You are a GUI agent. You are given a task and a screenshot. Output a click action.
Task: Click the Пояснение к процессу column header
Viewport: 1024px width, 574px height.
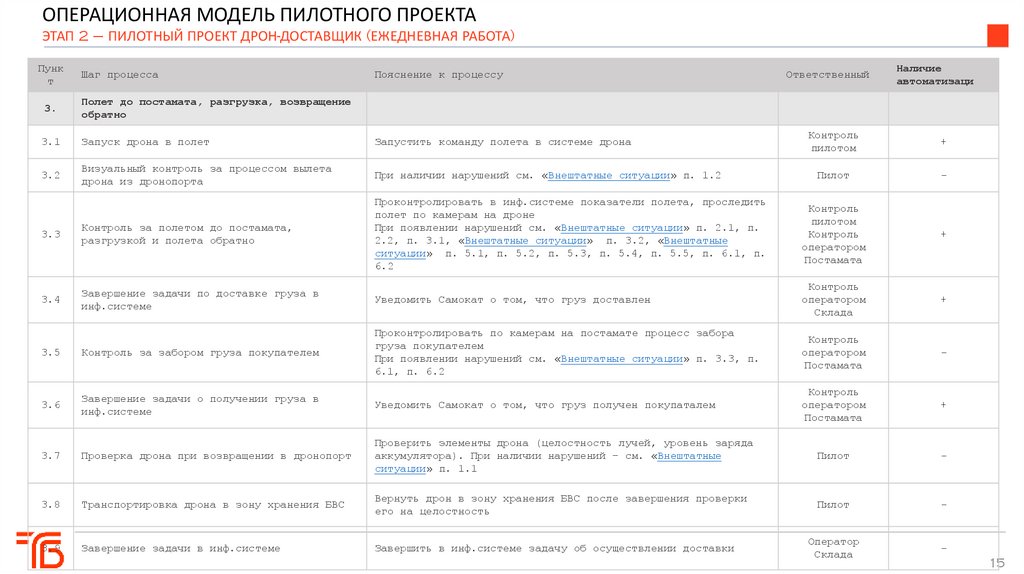438,74
